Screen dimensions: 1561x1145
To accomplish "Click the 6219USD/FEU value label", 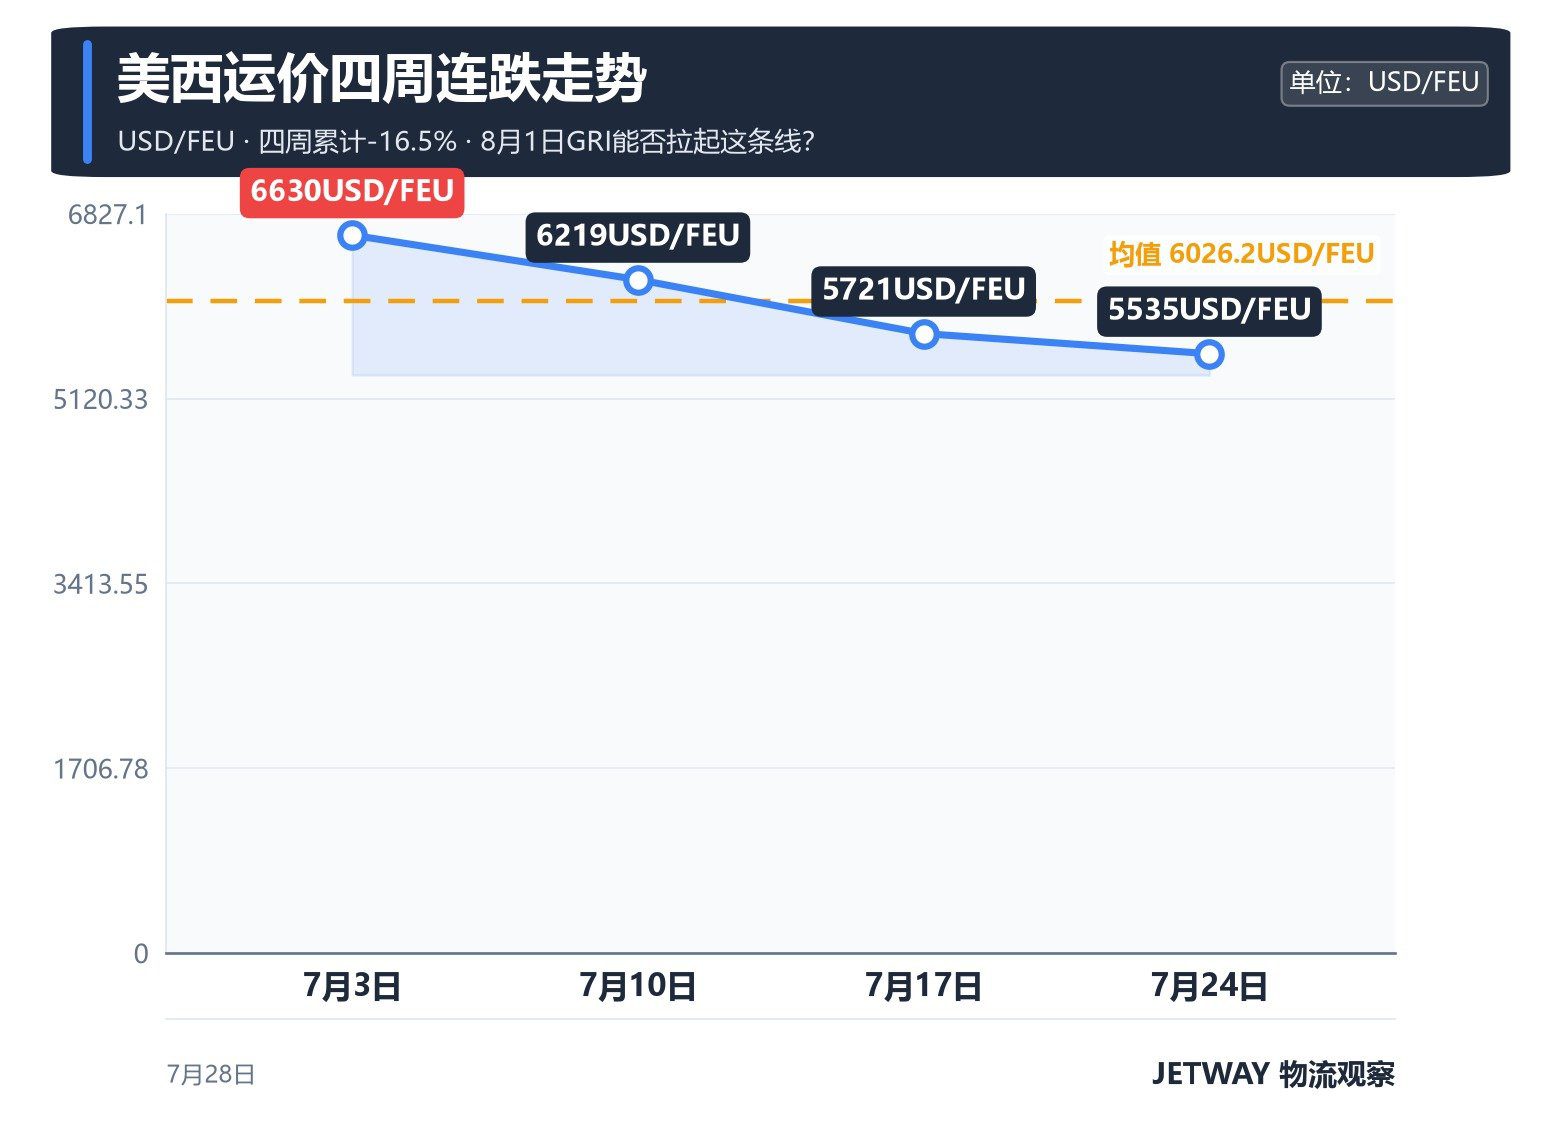I will [x=638, y=236].
